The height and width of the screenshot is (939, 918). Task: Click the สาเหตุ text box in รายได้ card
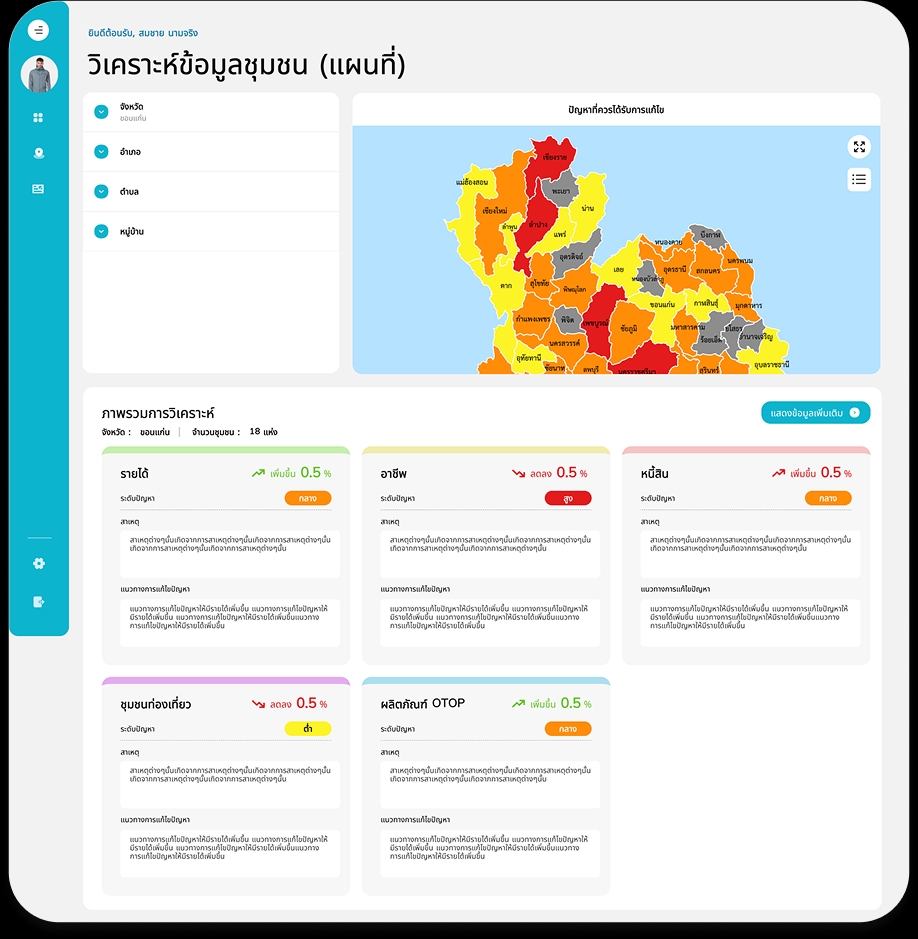(230, 554)
